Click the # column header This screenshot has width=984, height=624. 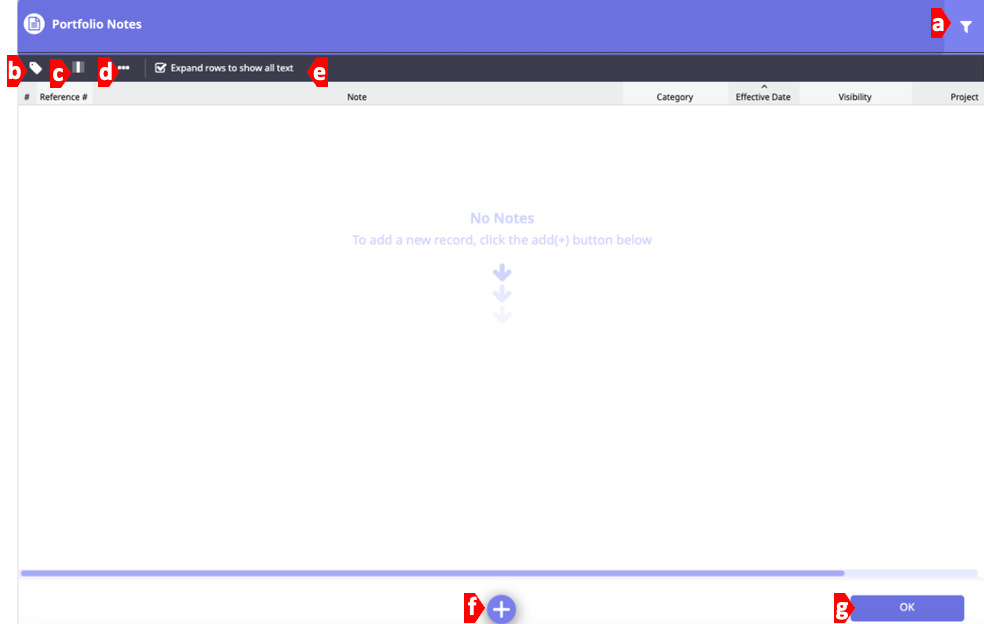tap(26, 97)
